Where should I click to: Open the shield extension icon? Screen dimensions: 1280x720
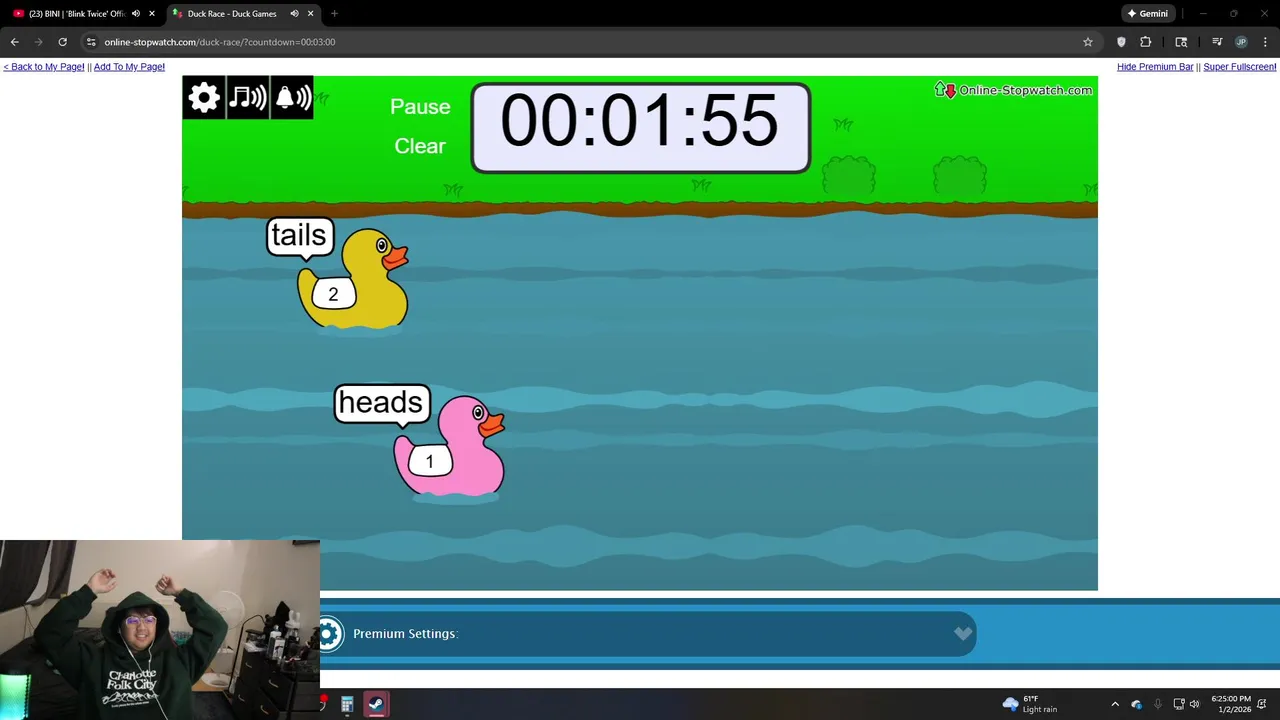click(x=1121, y=42)
